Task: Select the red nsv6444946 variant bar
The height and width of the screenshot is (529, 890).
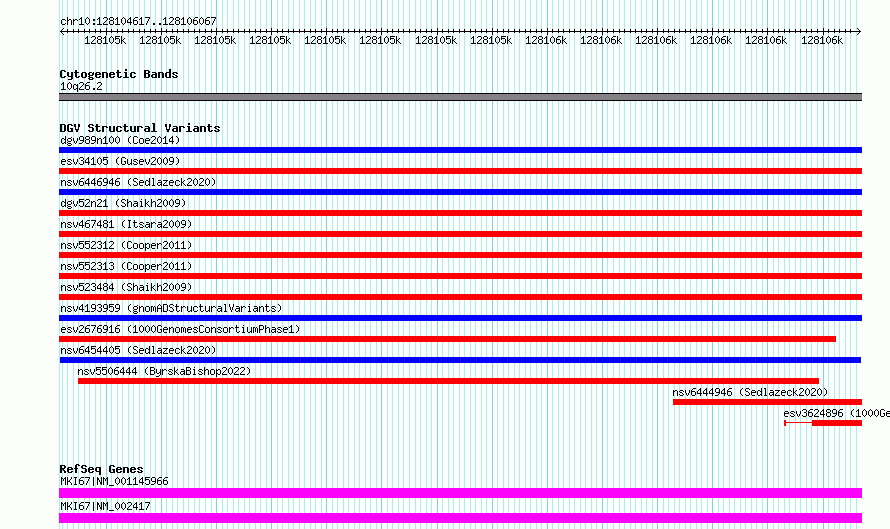Action: (x=767, y=402)
